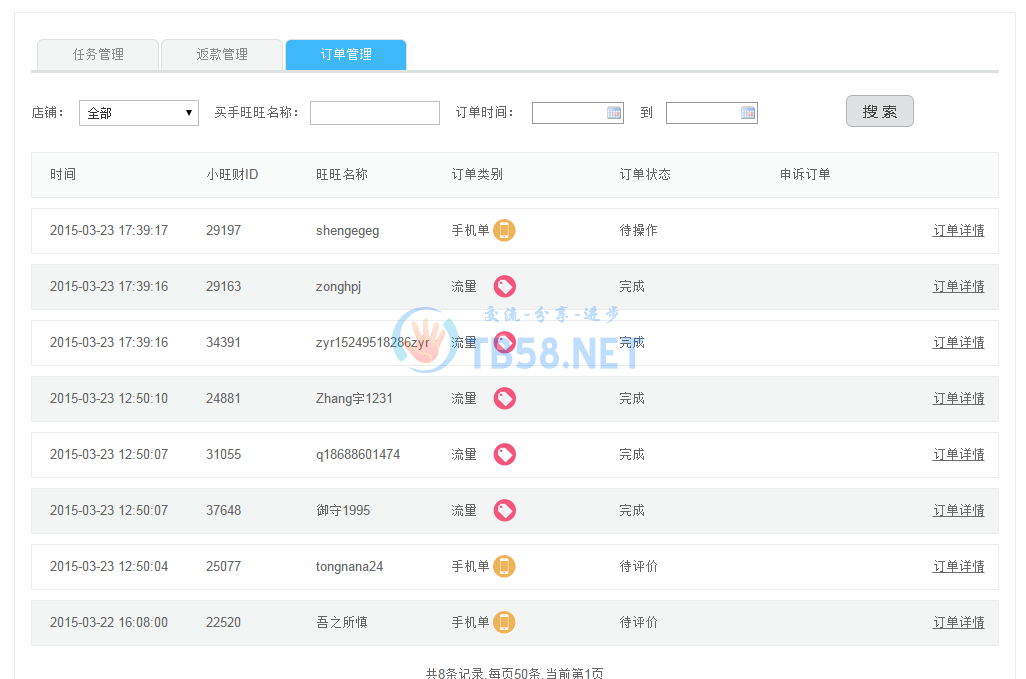1026x679 pixels.
Task: Click the pink traffic tag icon for zonghpj
Action: pyautogui.click(x=505, y=287)
